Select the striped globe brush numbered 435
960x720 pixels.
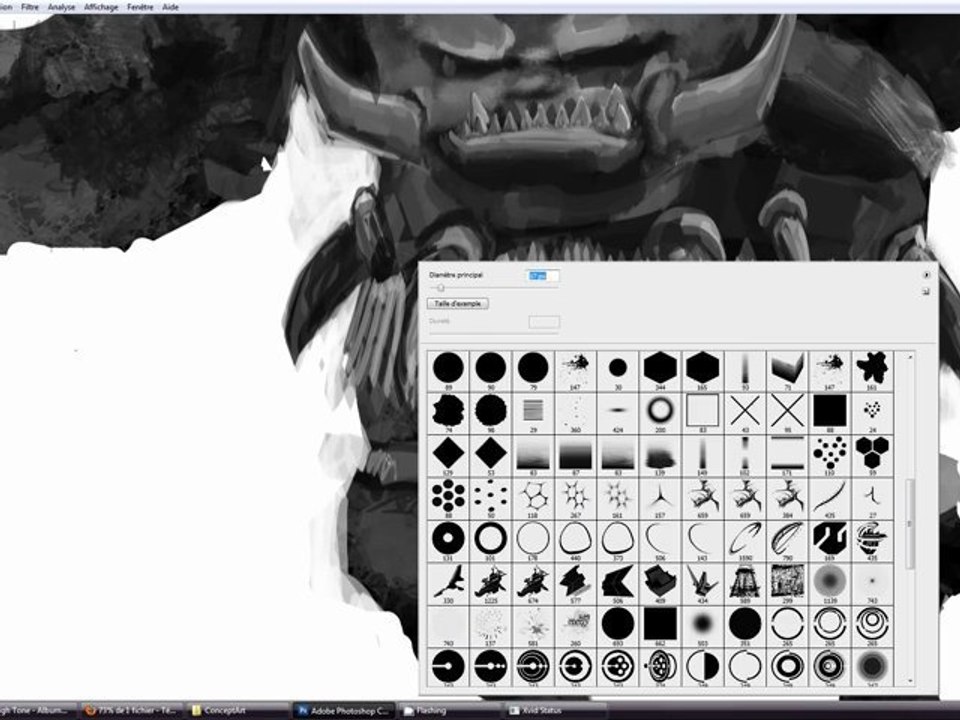click(x=872, y=541)
